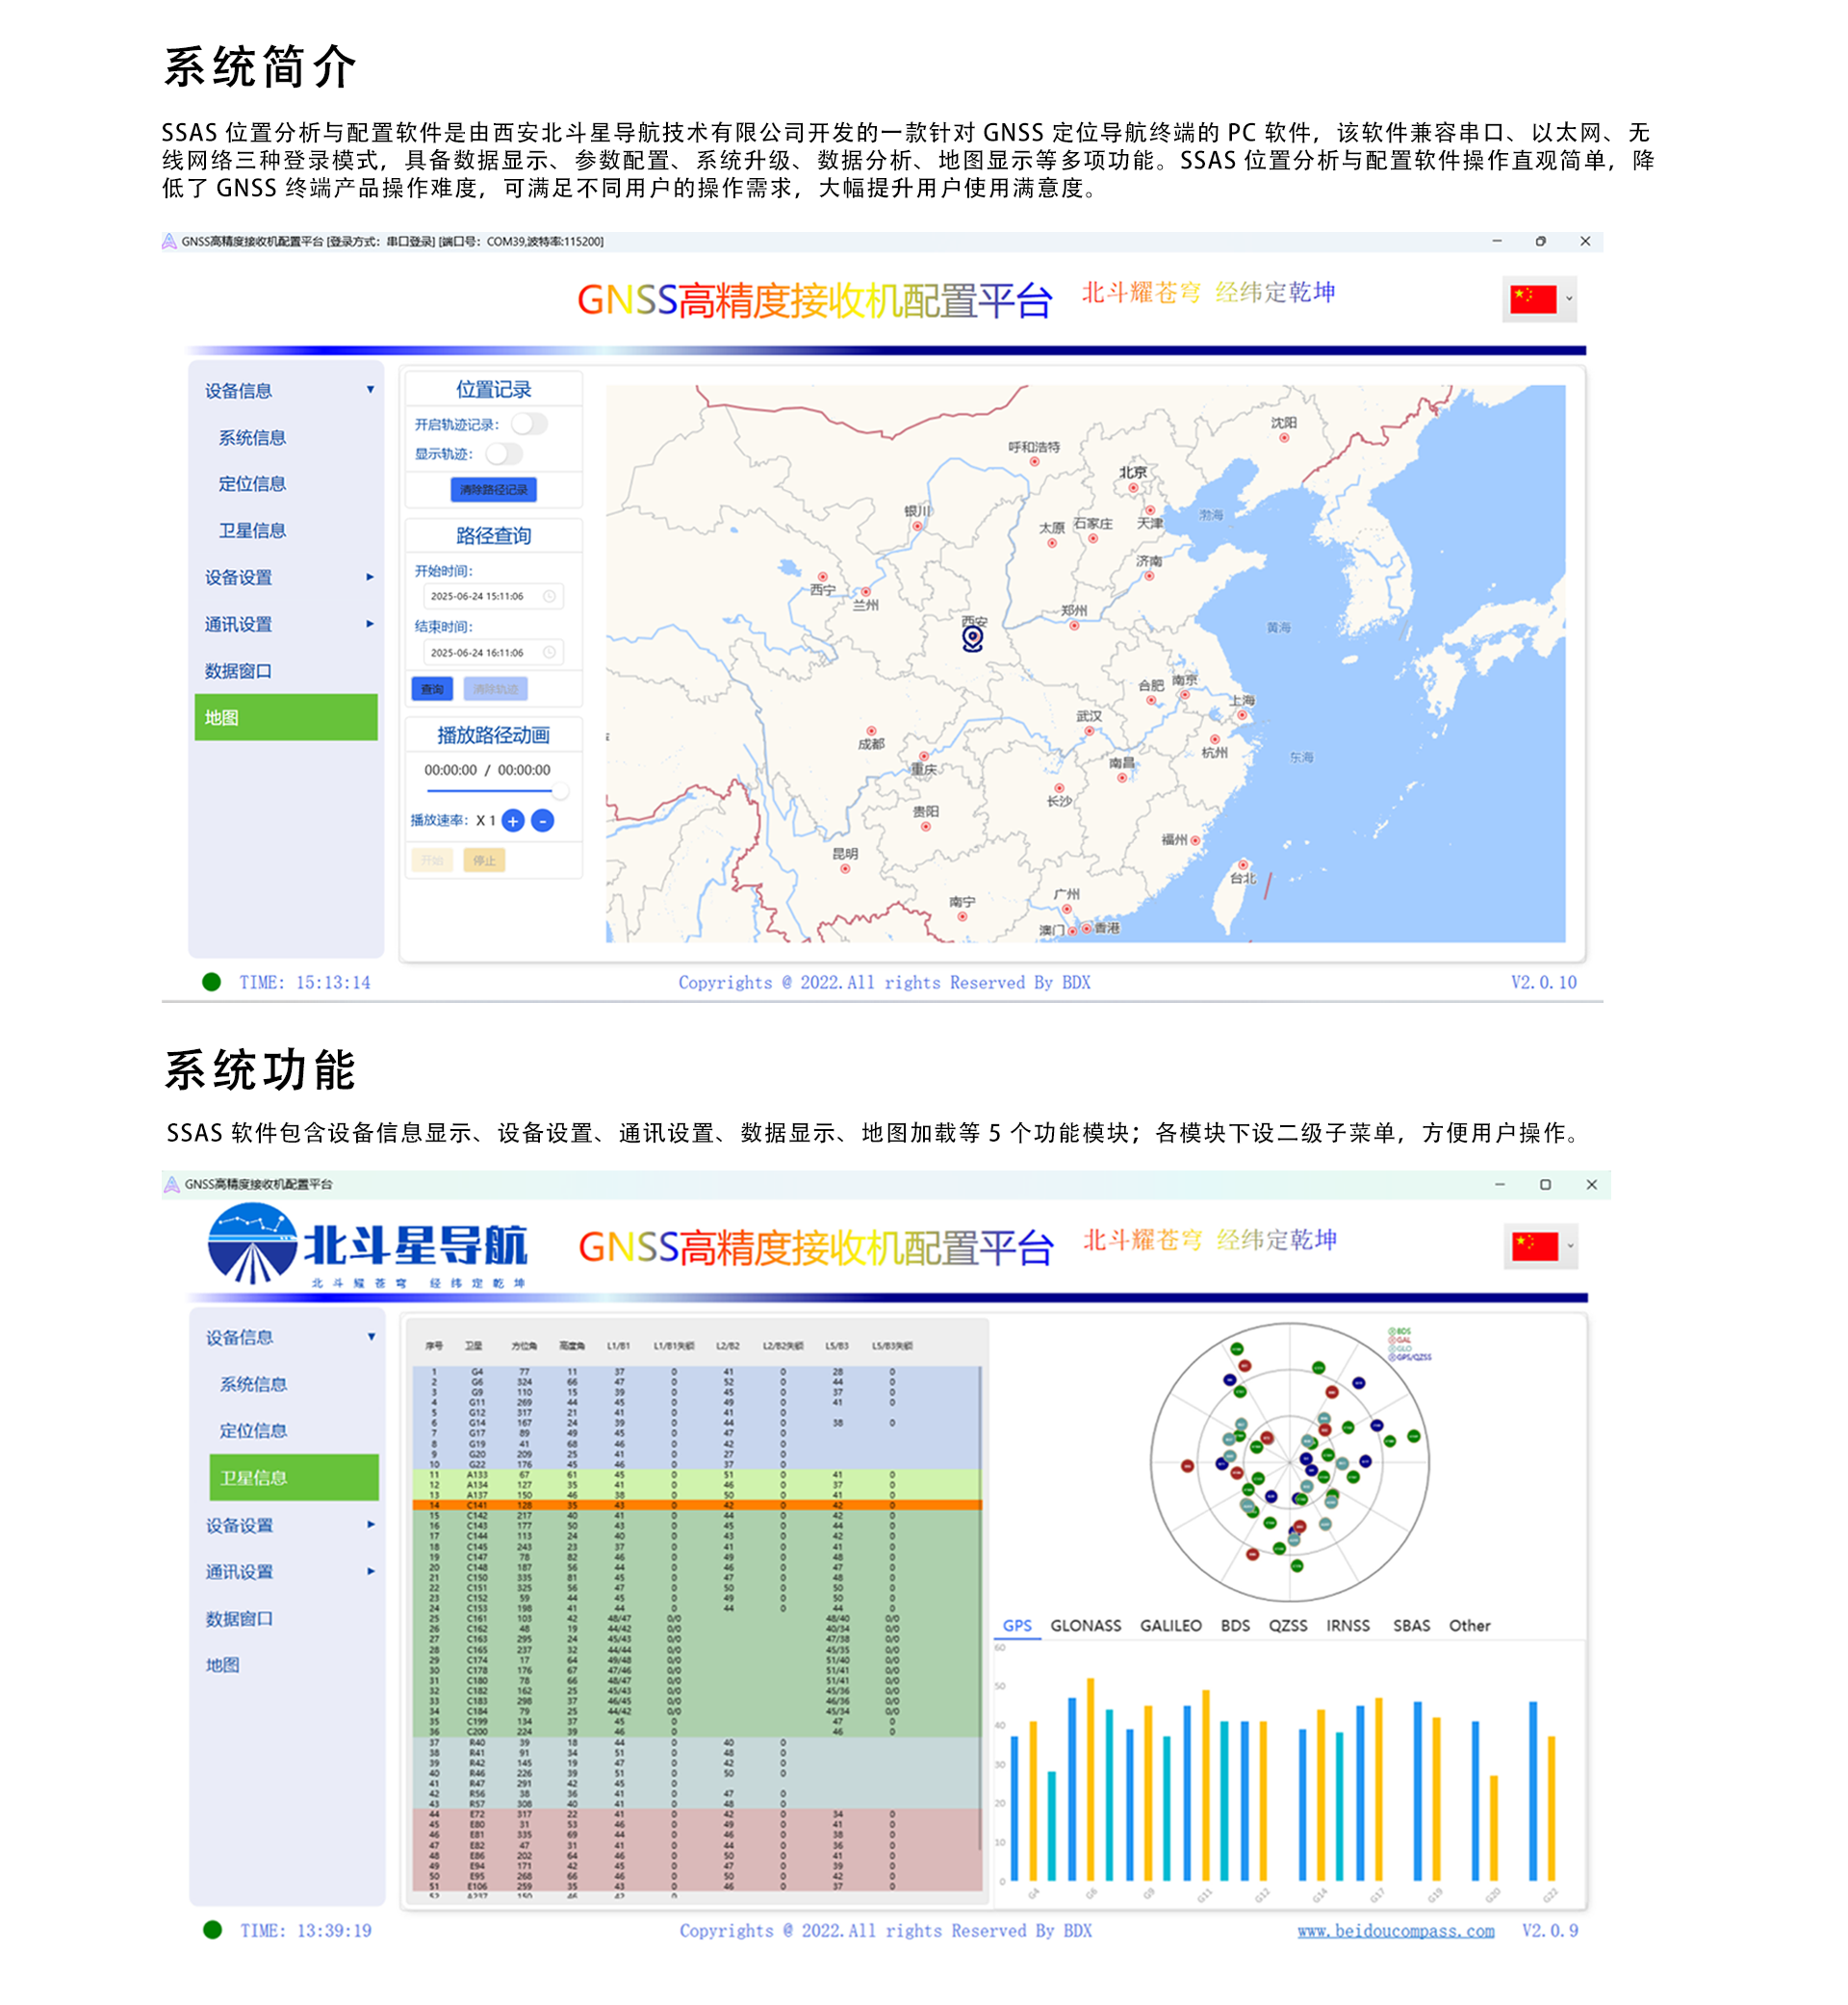Click the 台北 city marker on map
1848x2005 pixels.
coord(1243,865)
